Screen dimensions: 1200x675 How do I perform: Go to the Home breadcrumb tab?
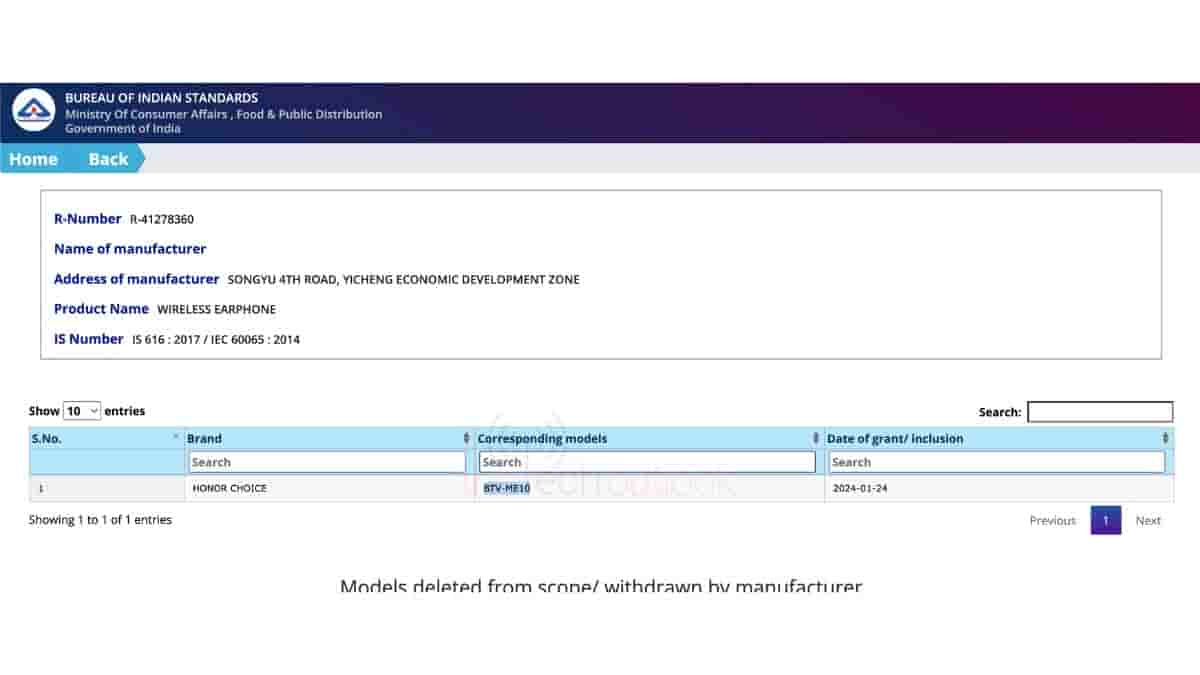click(x=33, y=159)
